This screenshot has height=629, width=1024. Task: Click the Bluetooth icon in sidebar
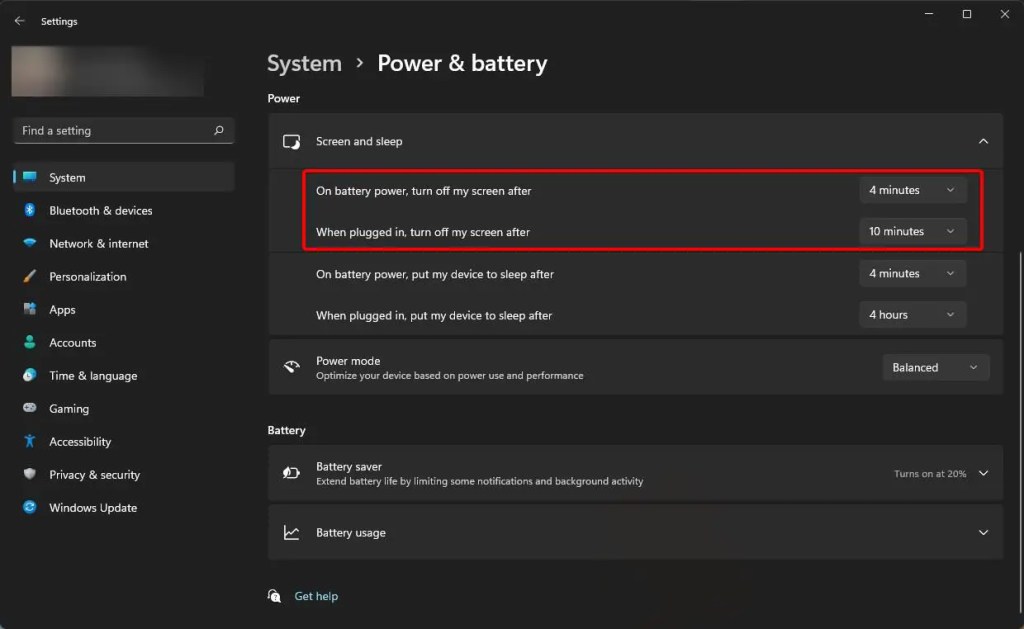[30, 210]
